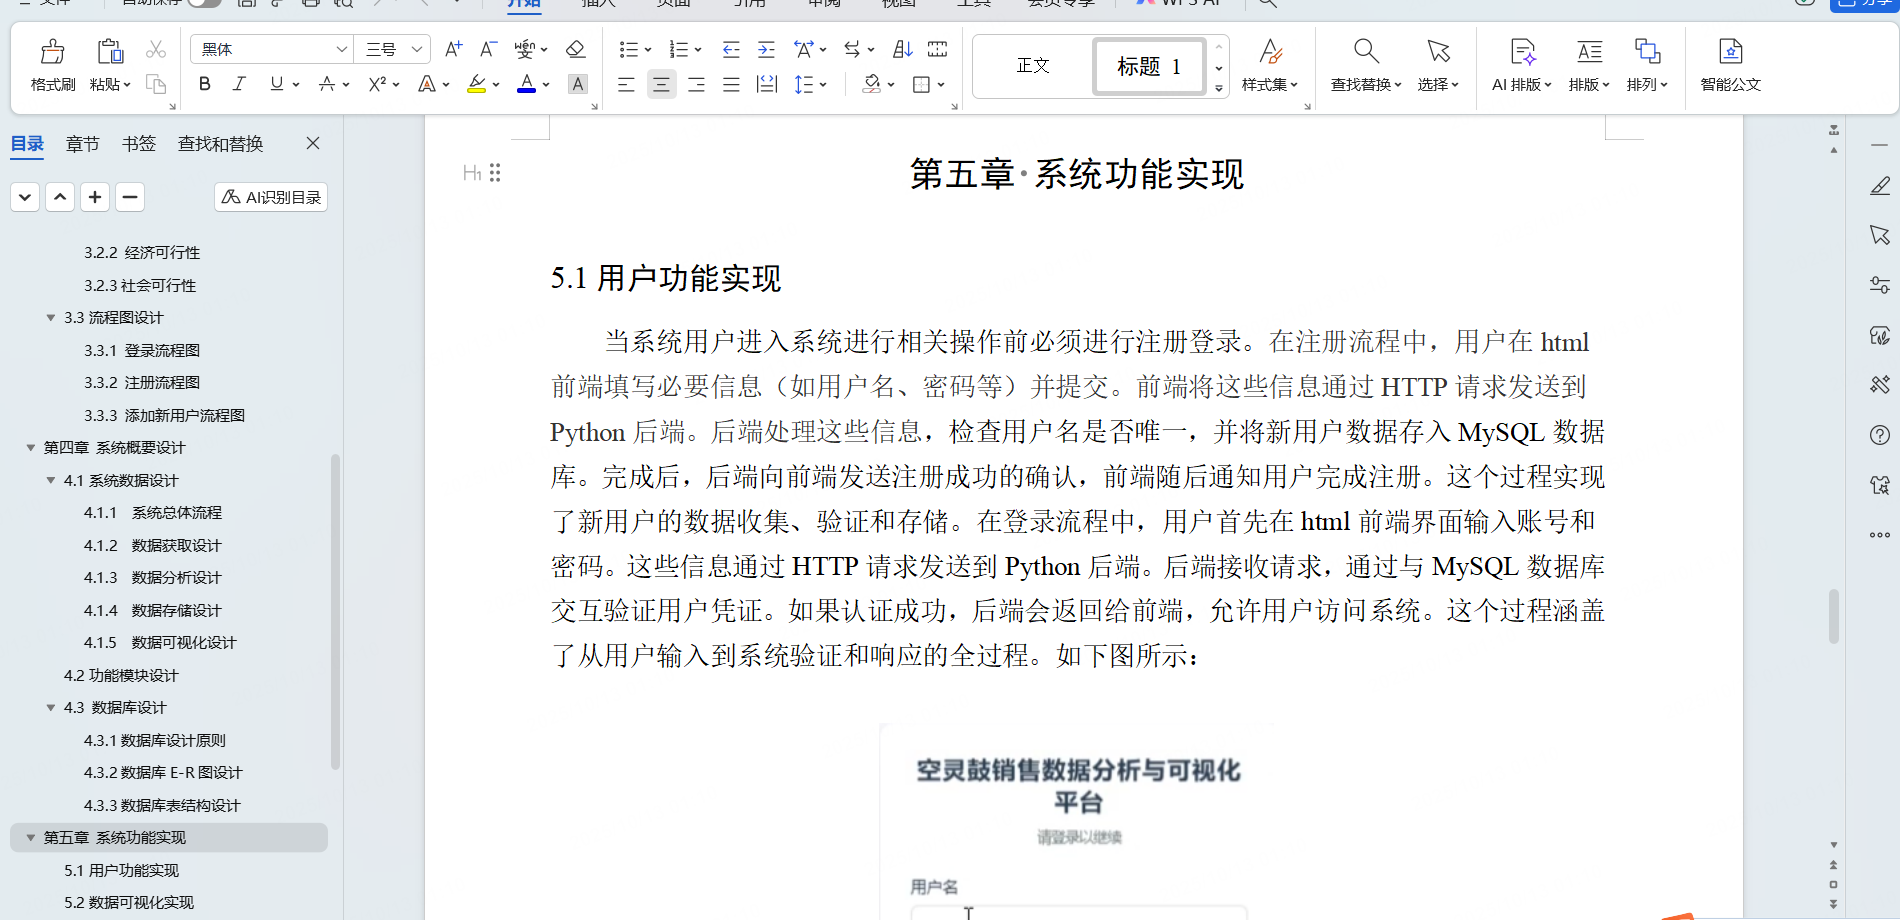Click the 剪切 (cut) scissors icon
This screenshot has width=1900, height=920.
coord(156,48)
